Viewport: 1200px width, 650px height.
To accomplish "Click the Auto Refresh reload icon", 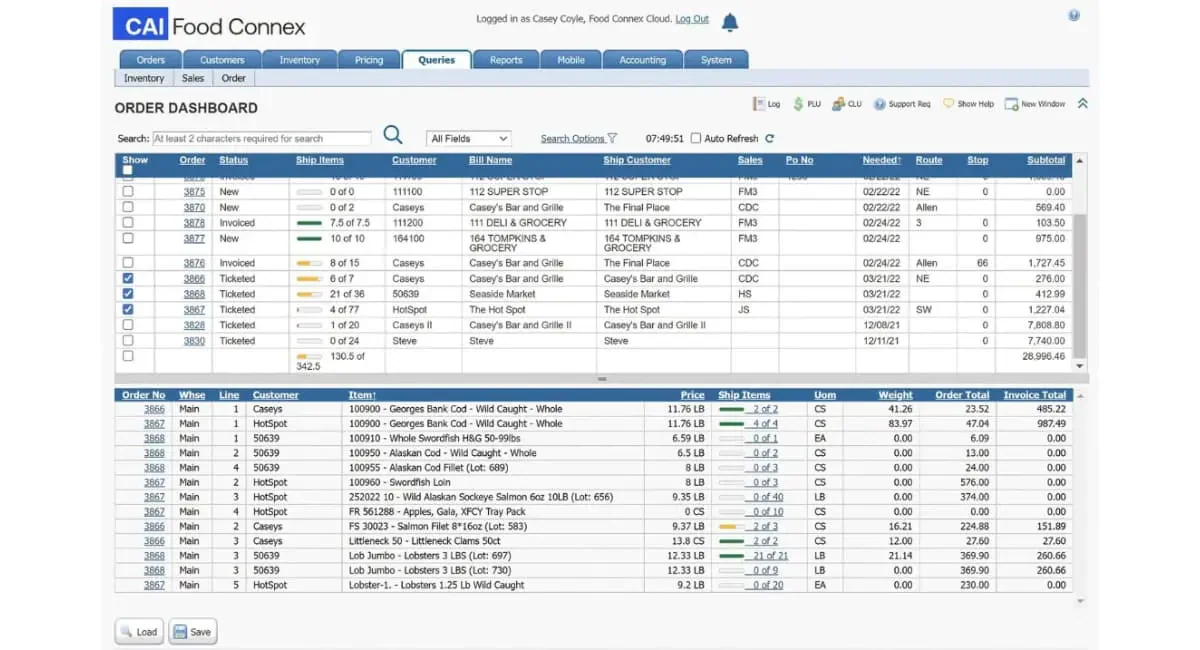I will click(769, 139).
